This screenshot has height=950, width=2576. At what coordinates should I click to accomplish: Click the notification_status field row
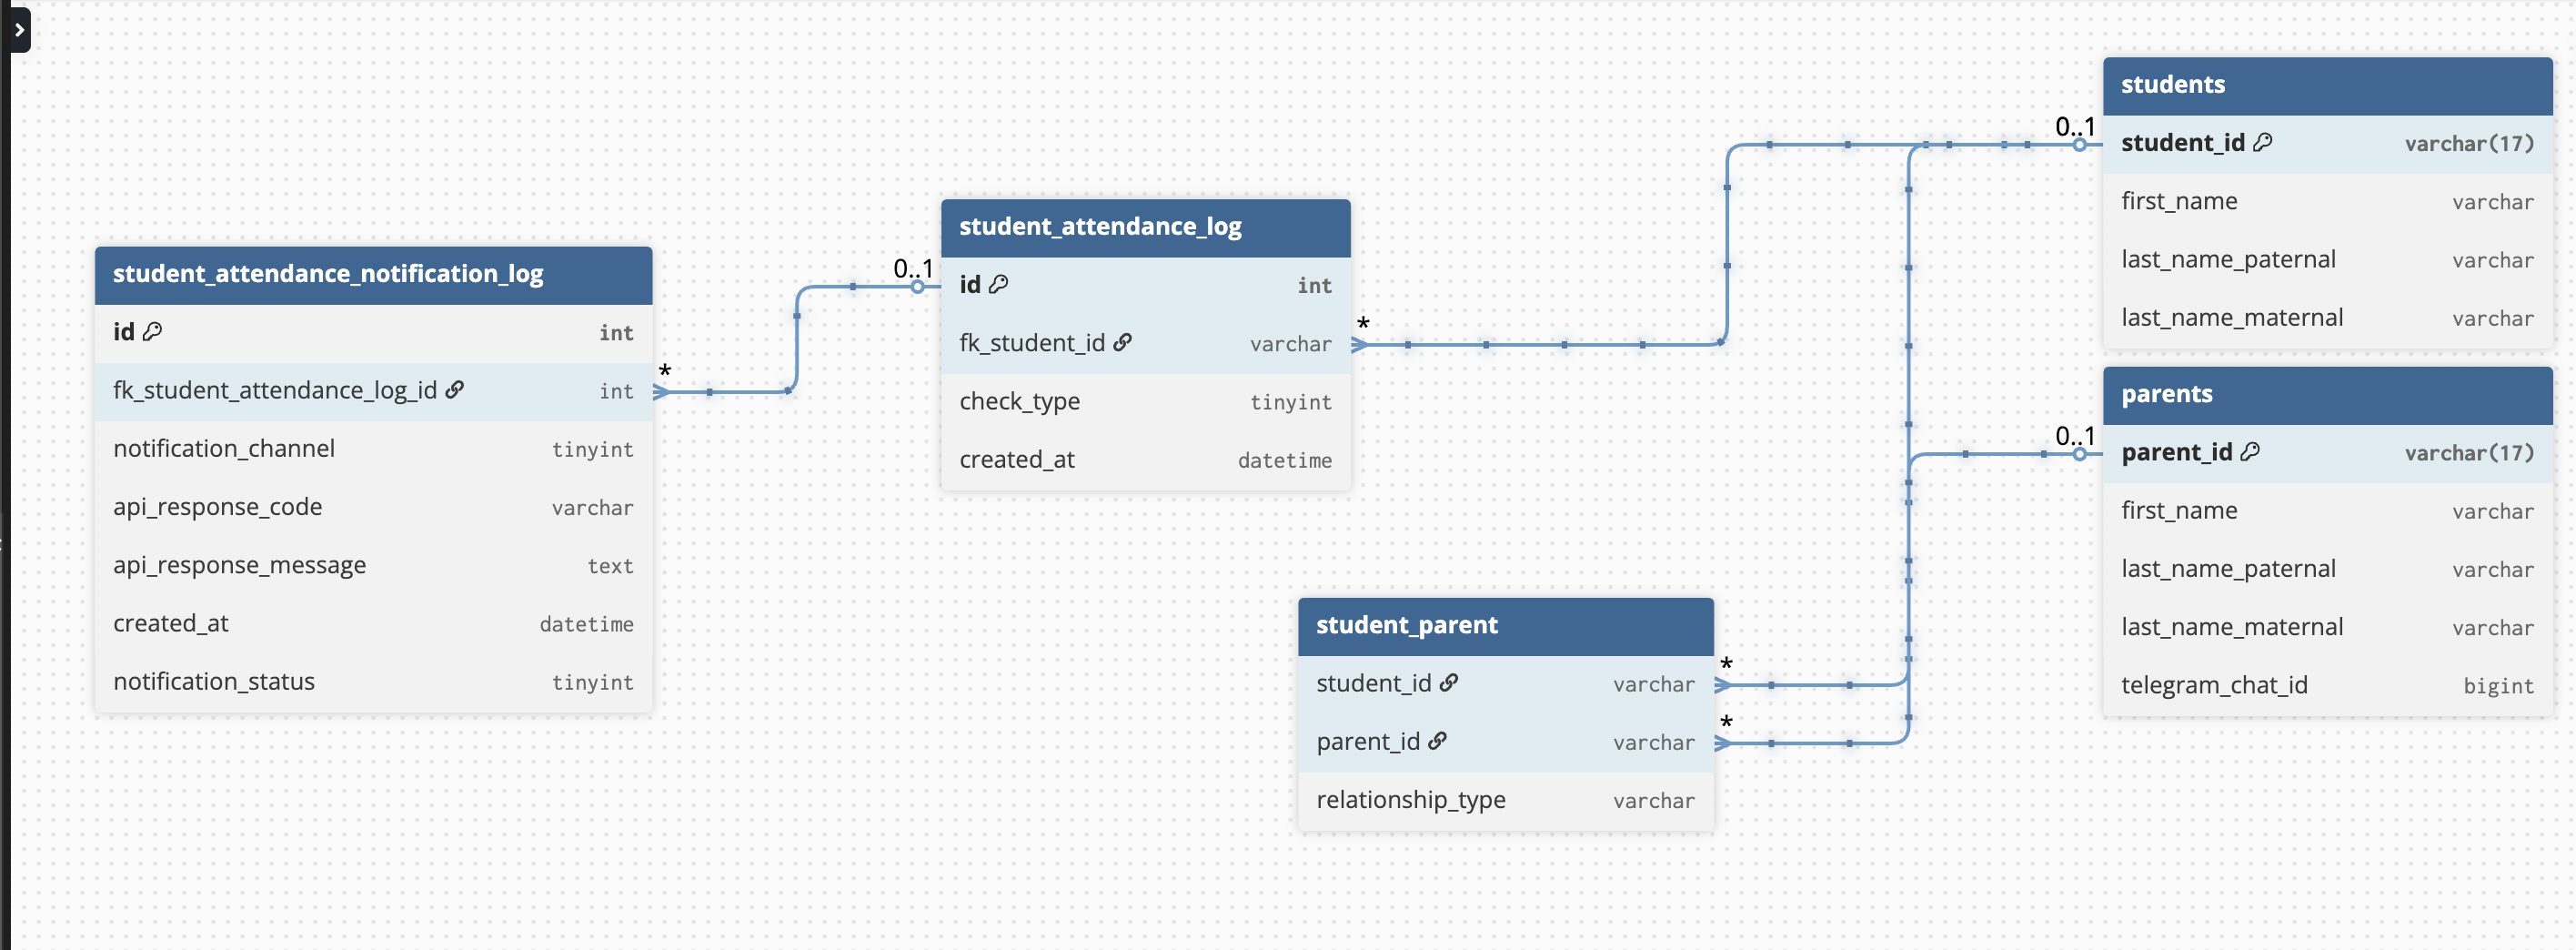tap(373, 682)
